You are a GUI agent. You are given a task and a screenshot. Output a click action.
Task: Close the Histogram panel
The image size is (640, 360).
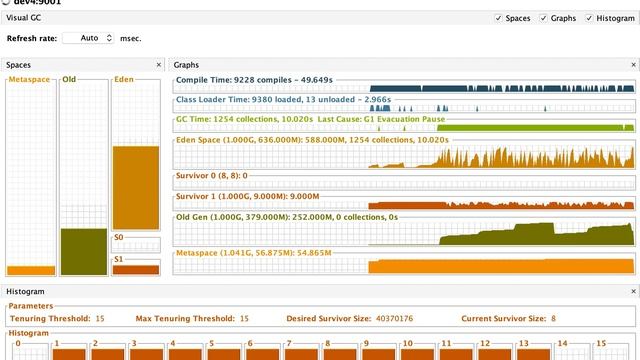(x=633, y=291)
